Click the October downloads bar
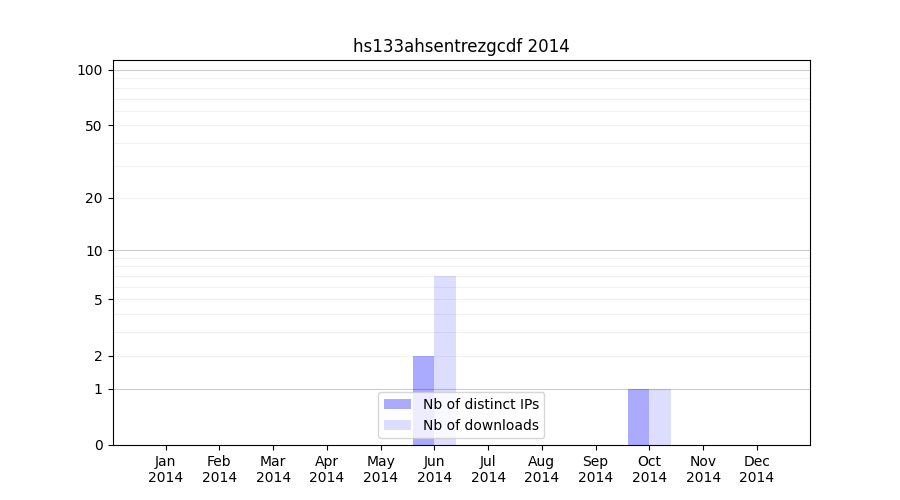The image size is (900, 500). click(660, 417)
